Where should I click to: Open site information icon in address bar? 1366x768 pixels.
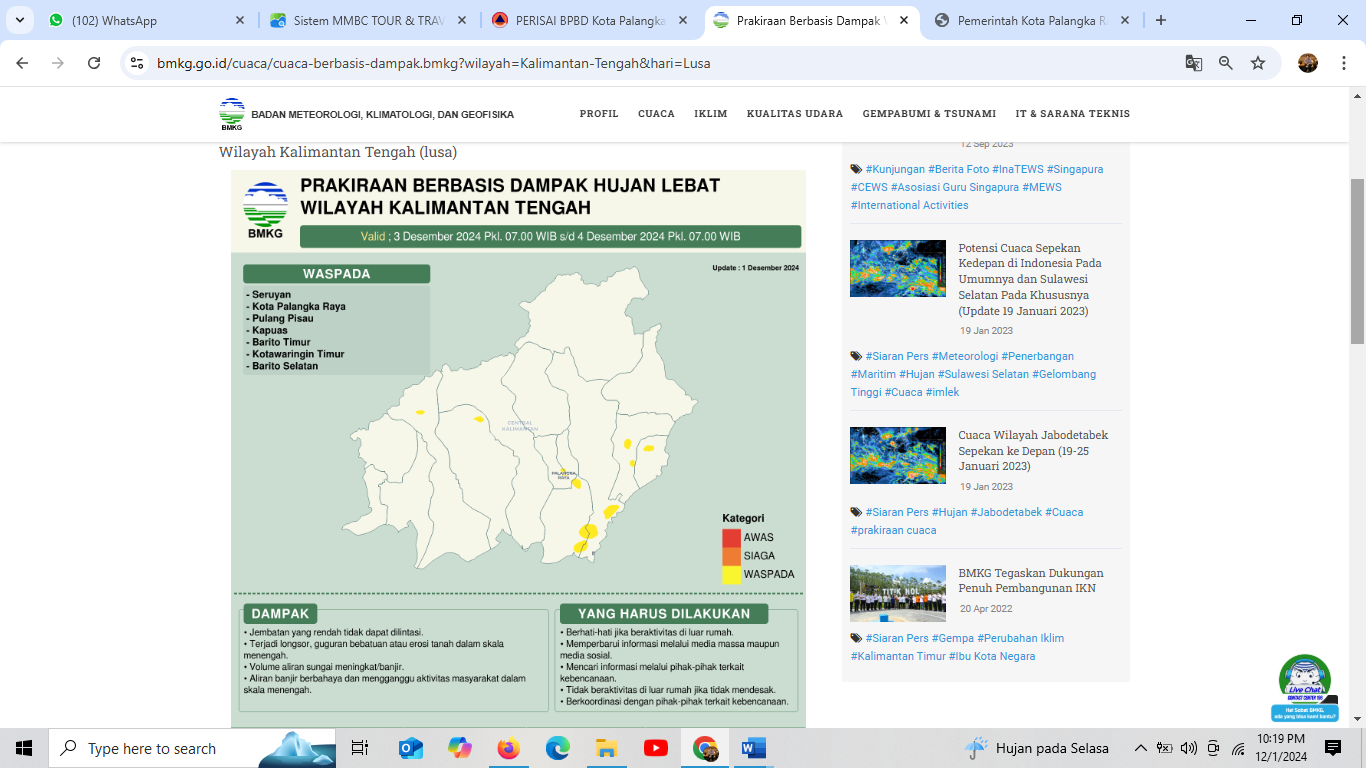(138, 63)
